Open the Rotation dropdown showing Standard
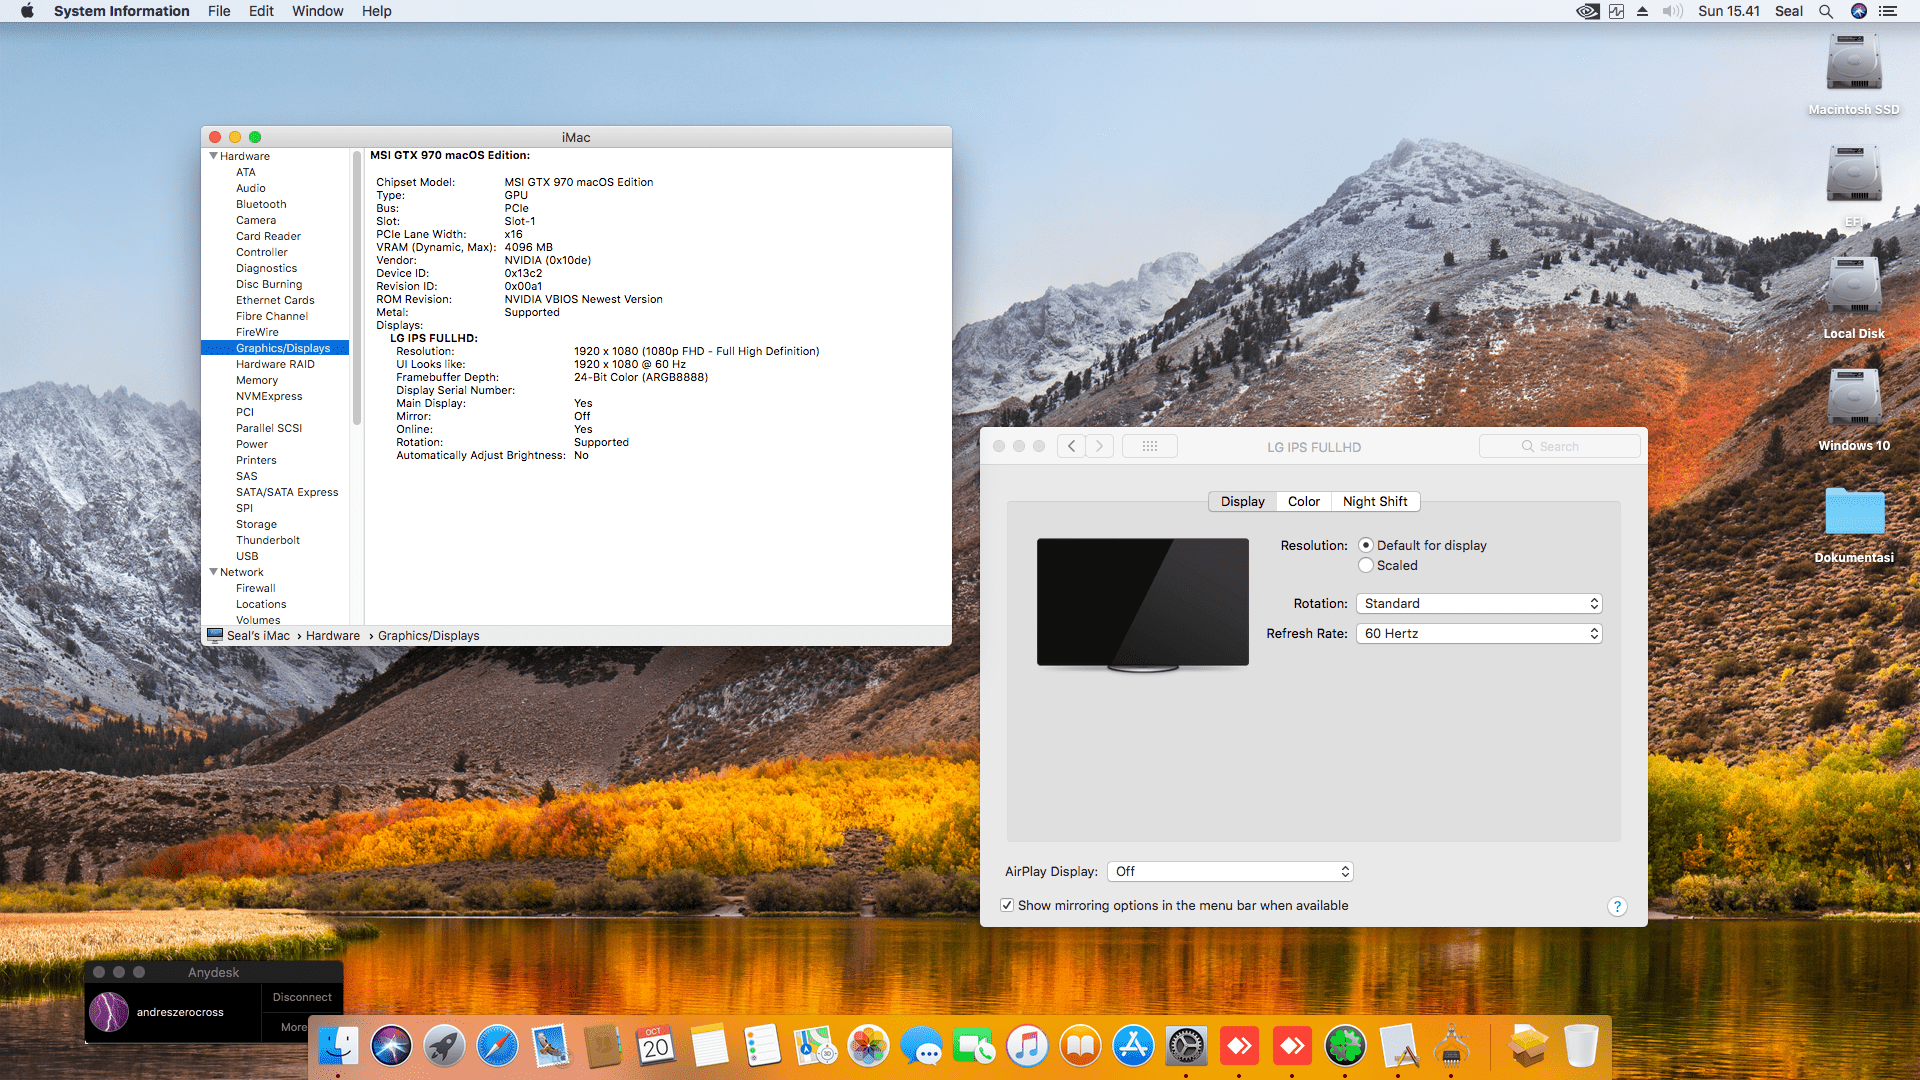The height and width of the screenshot is (1080, 1920). click(x=1478, y=603)
